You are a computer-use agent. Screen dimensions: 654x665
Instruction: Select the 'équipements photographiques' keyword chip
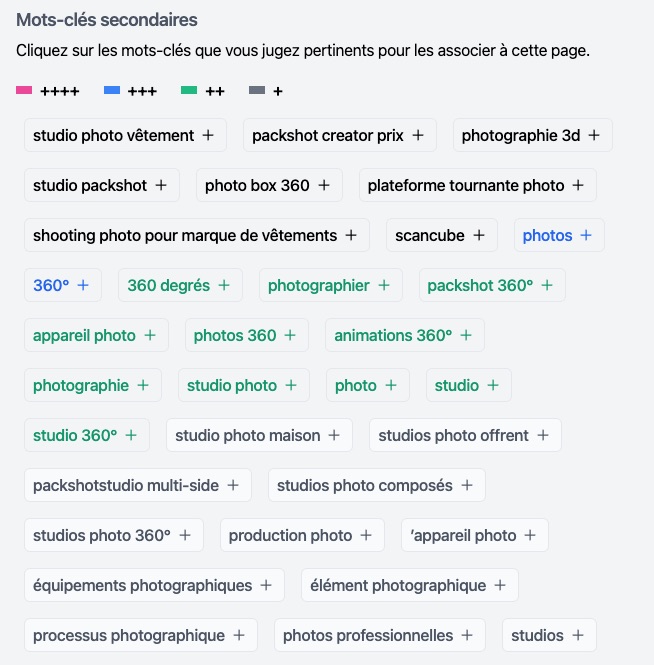tap(153, 585)
